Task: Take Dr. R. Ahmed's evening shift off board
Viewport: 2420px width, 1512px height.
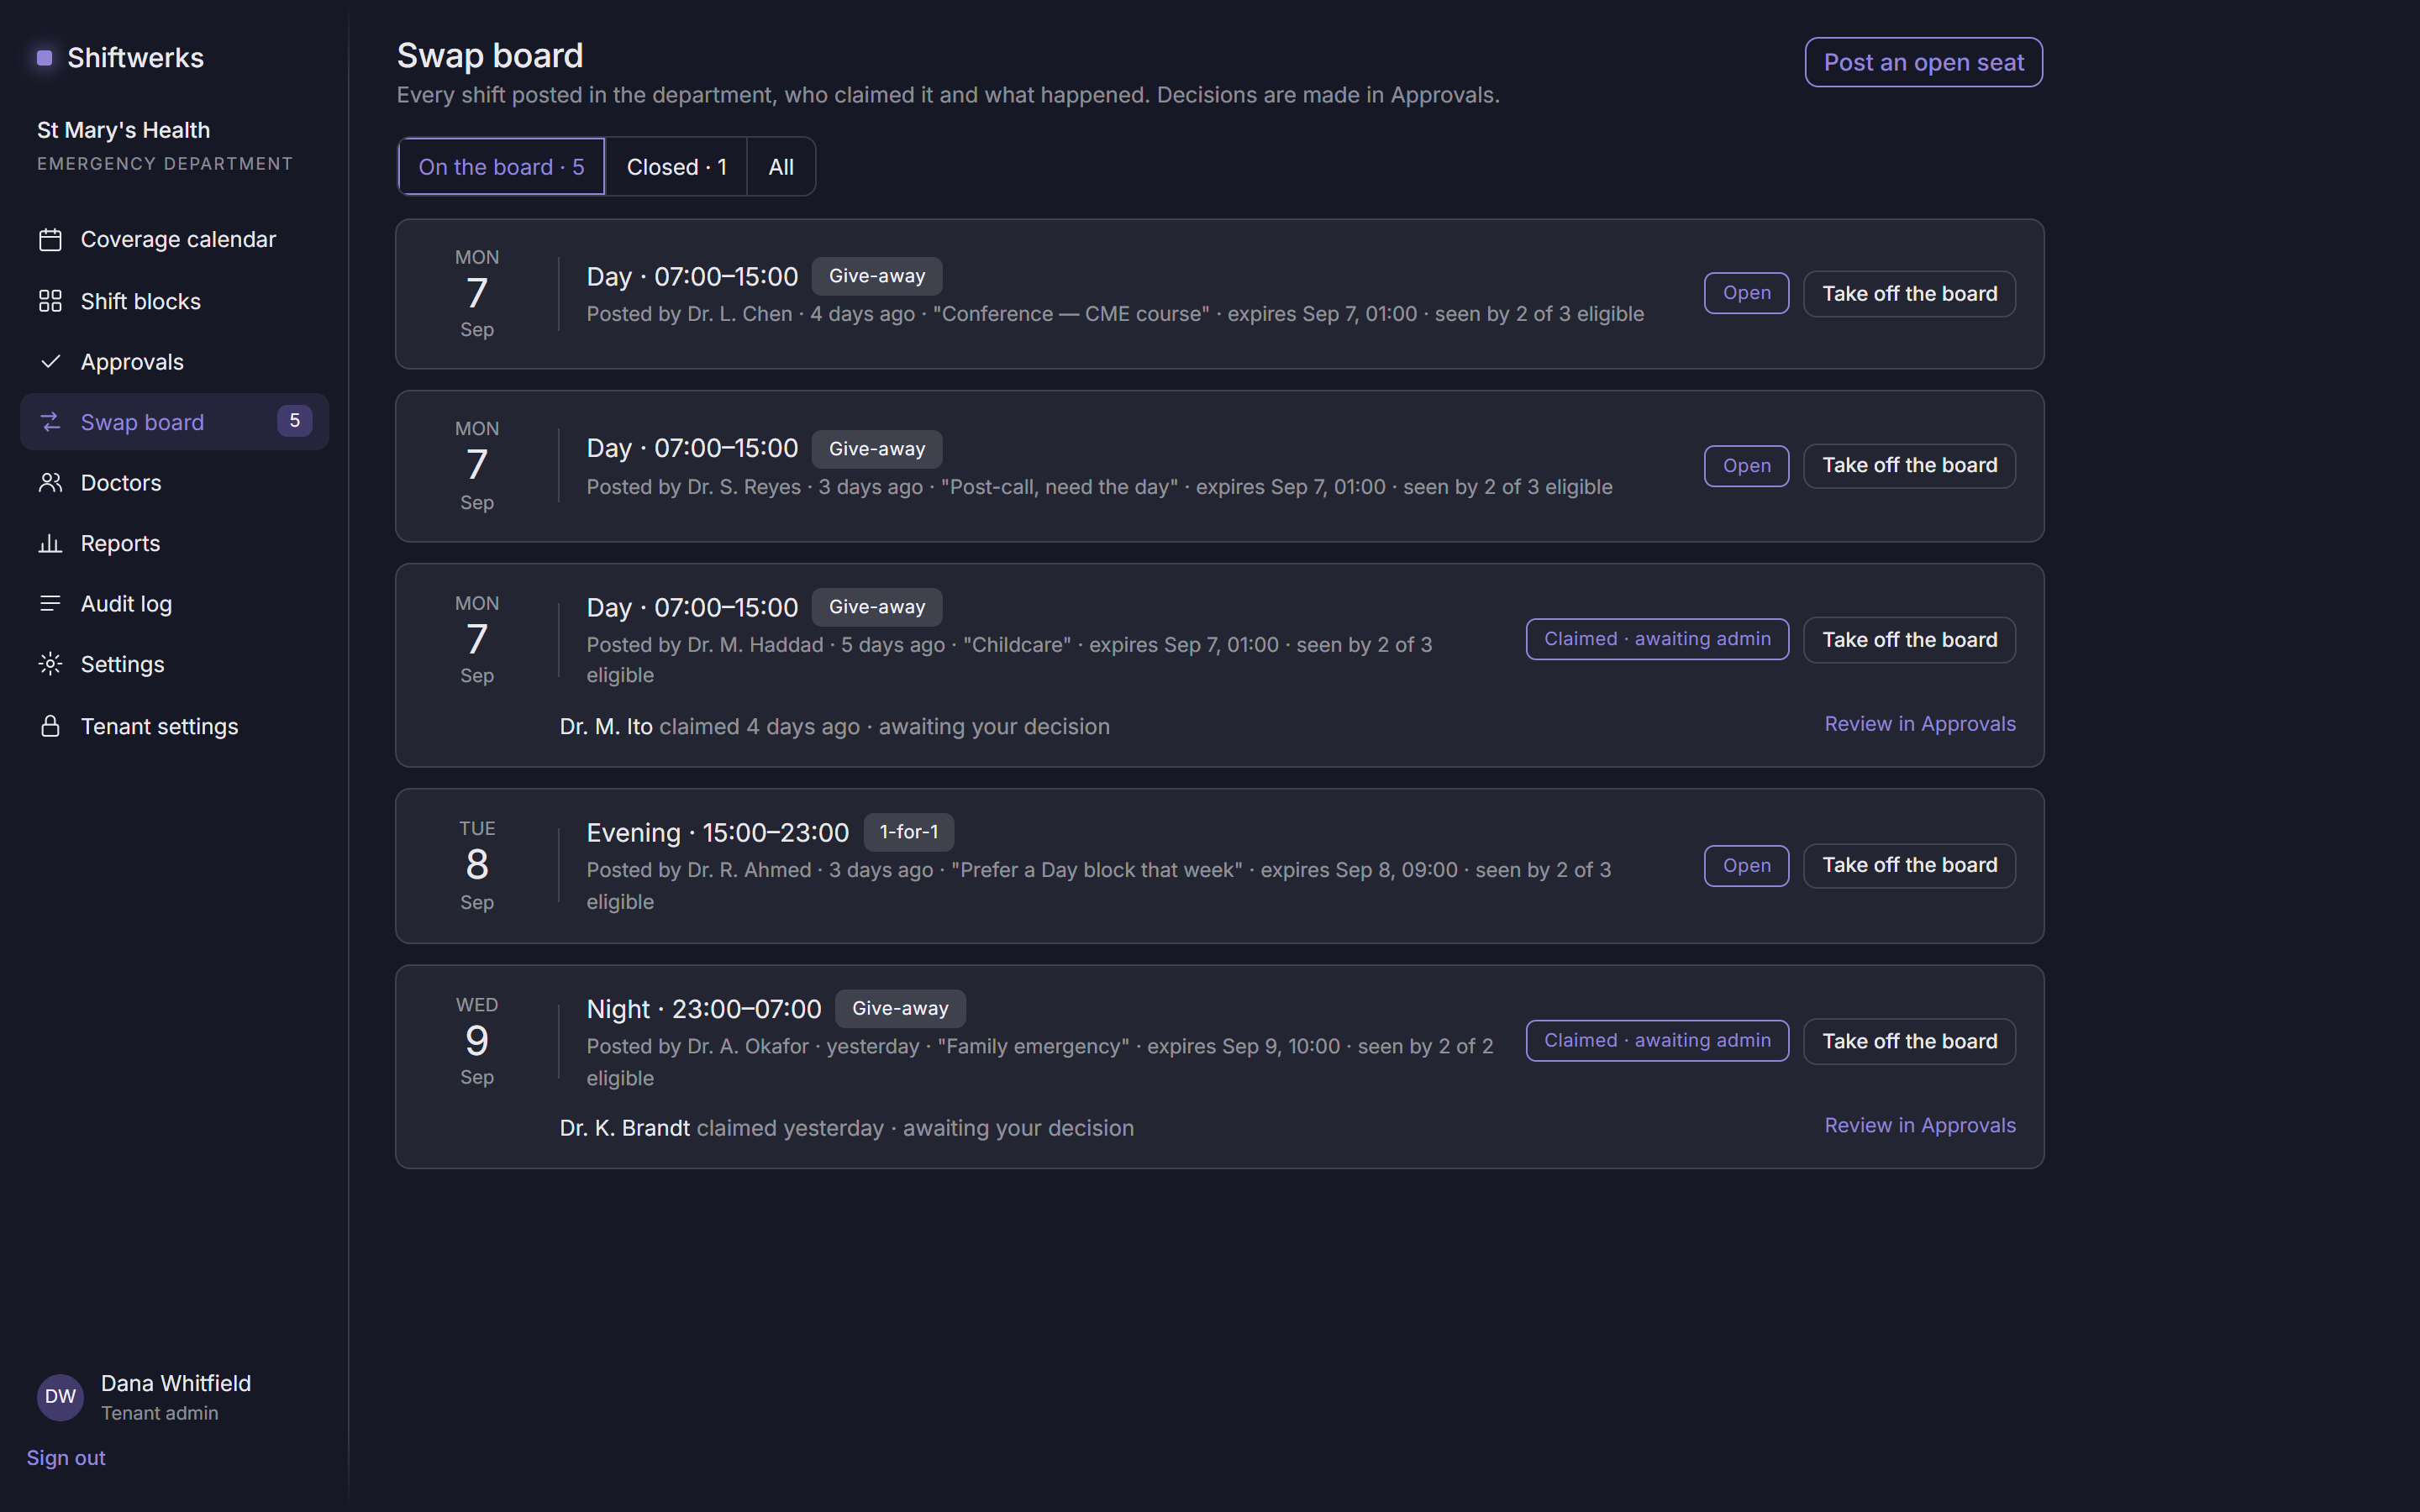Action: [1909, 865]
